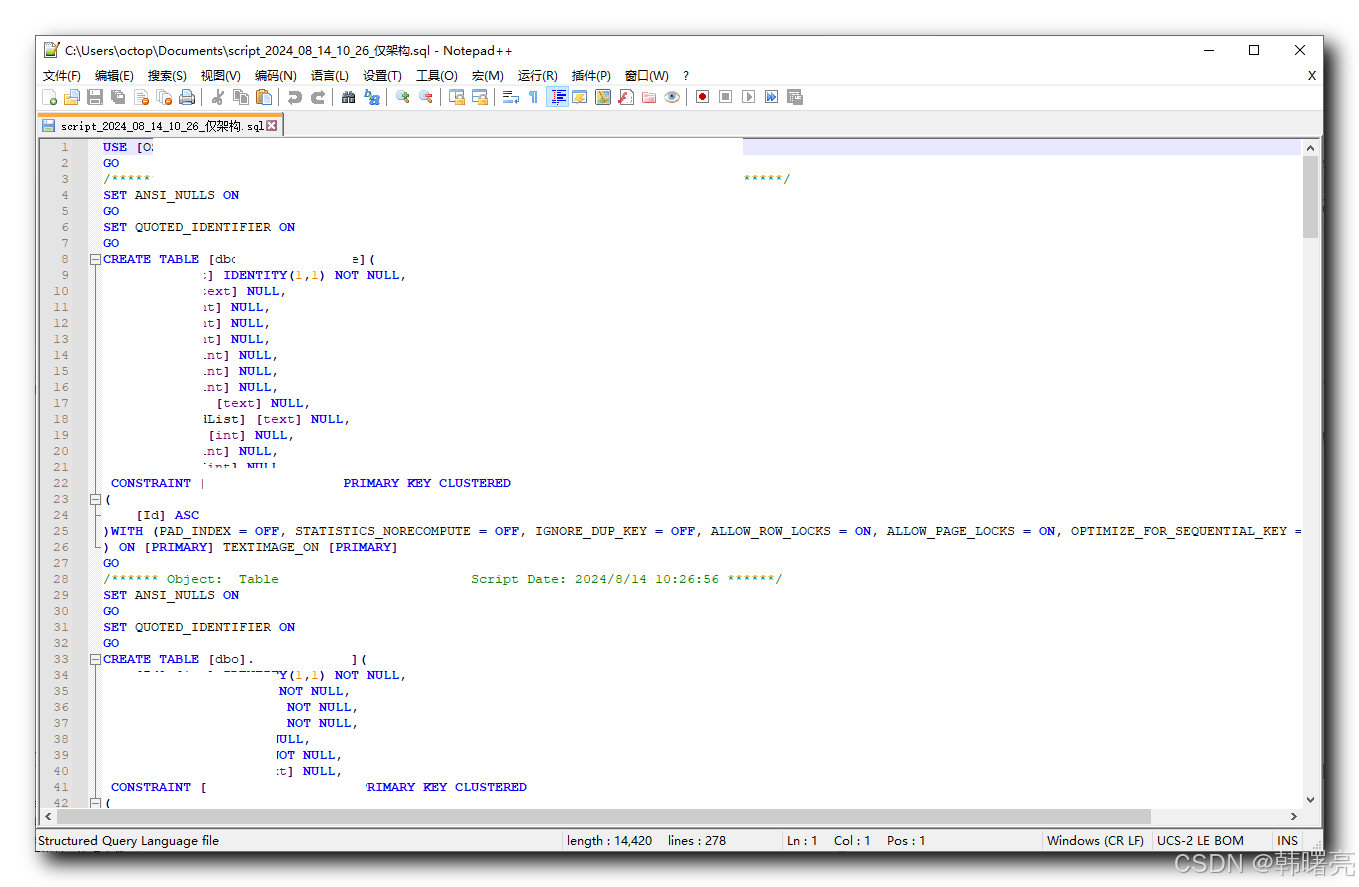This screenshot has width=1359, height=887.
Task: Click the horizontal scrollbar left arrow
Action: [x=49, y=817]
